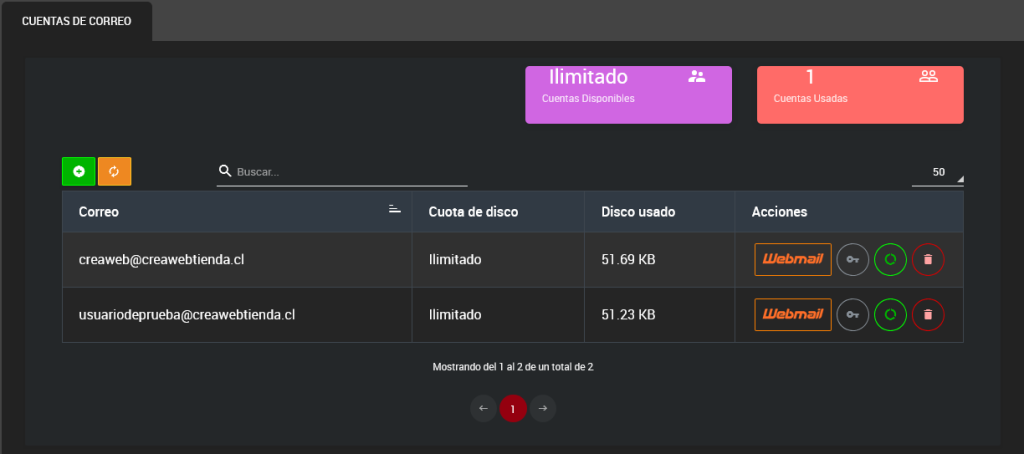Click green circular icon for creaweb account
Screen dimensions: 1024x454
coord(890,260)
